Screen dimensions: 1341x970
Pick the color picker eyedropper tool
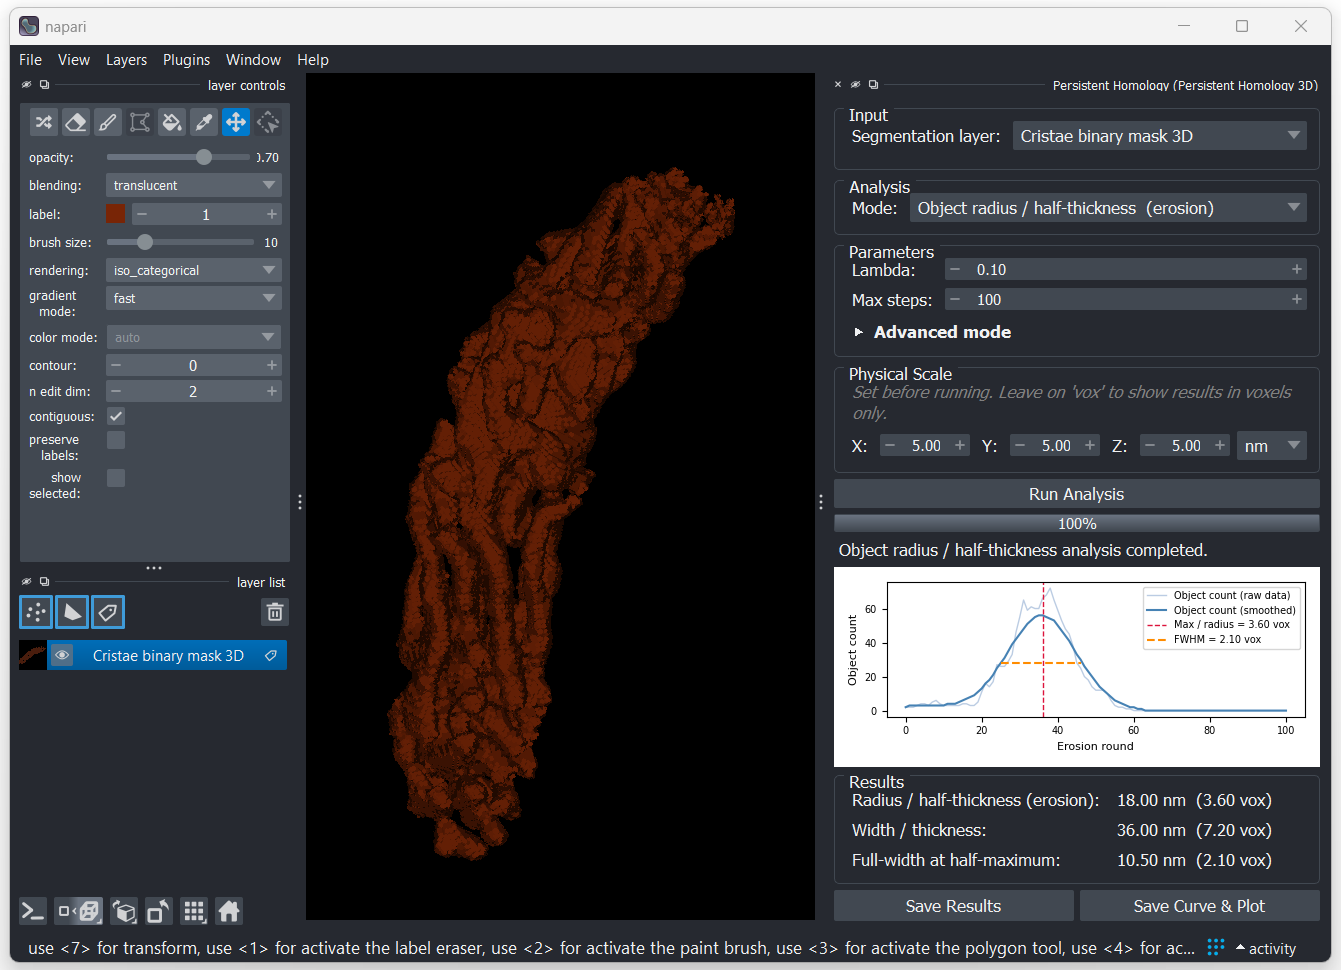point(204,122)
